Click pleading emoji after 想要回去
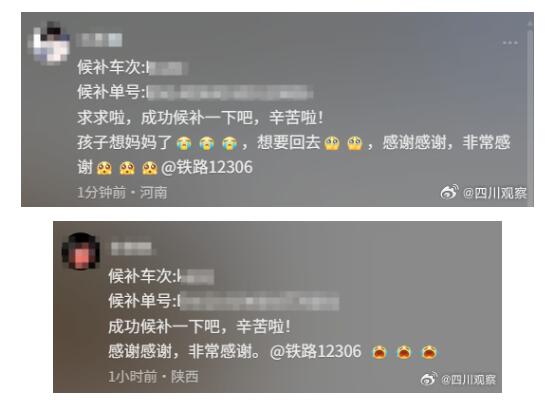The image size is (556, 405). 332,143
